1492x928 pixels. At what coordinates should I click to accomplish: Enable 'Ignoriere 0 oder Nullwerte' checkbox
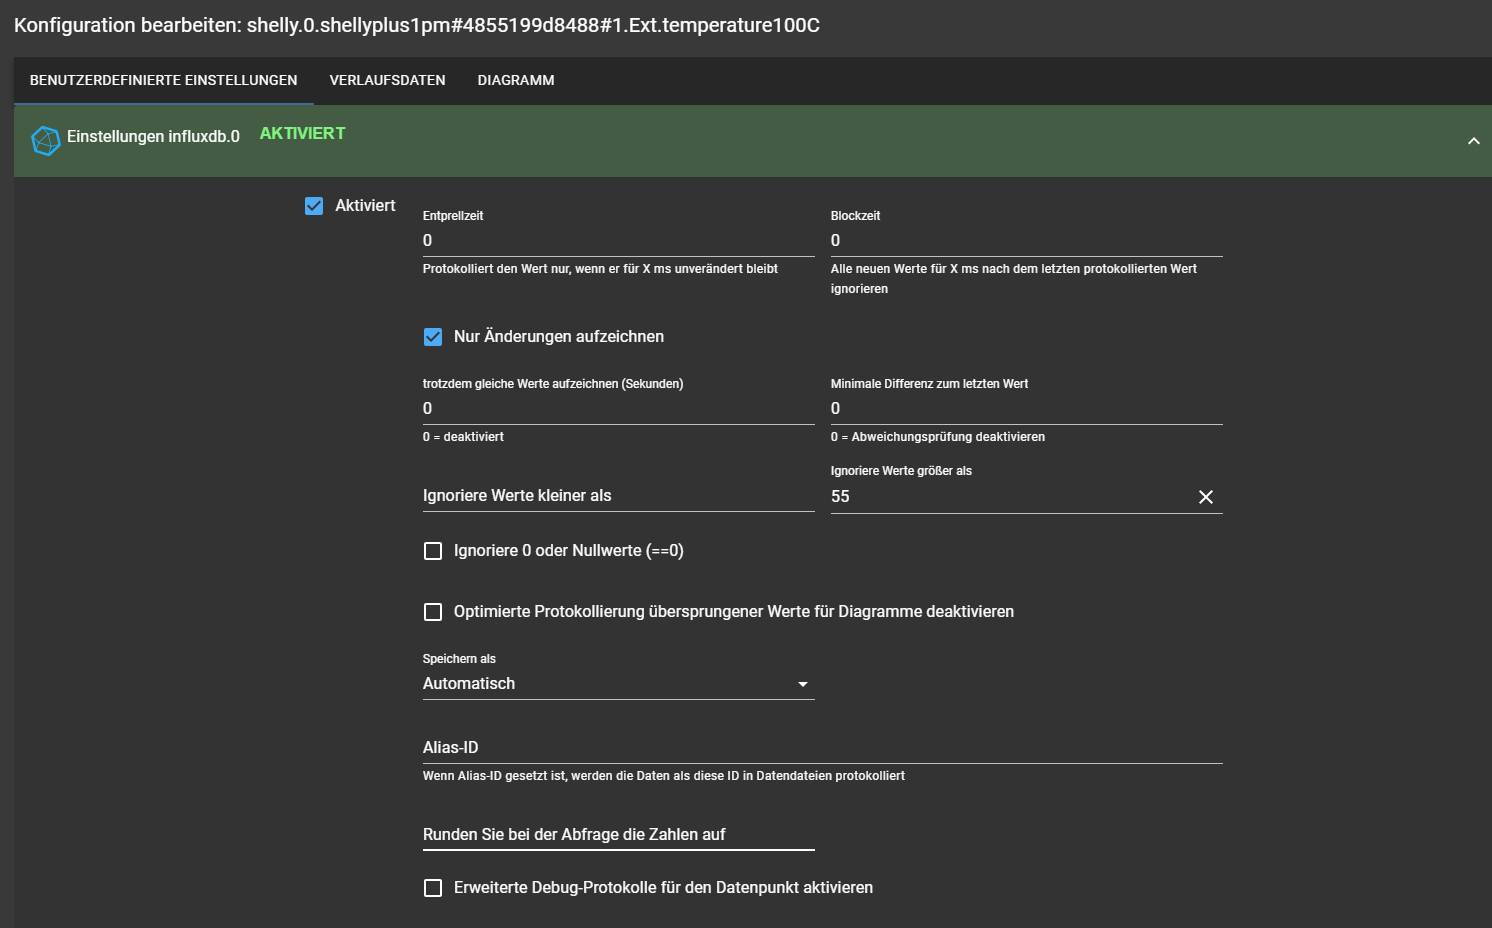(433, 551)
